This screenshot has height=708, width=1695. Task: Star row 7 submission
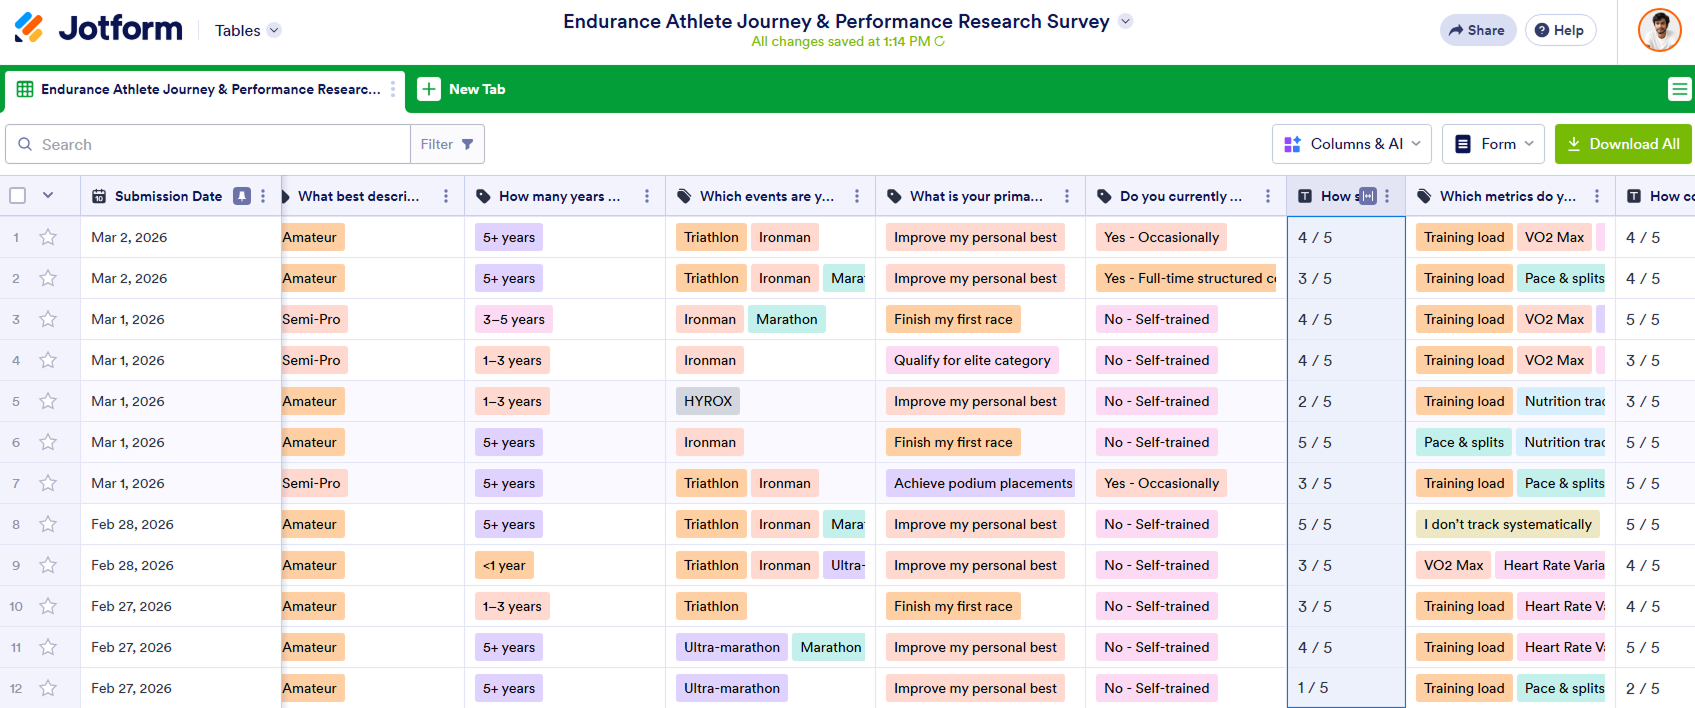point(48,483)
